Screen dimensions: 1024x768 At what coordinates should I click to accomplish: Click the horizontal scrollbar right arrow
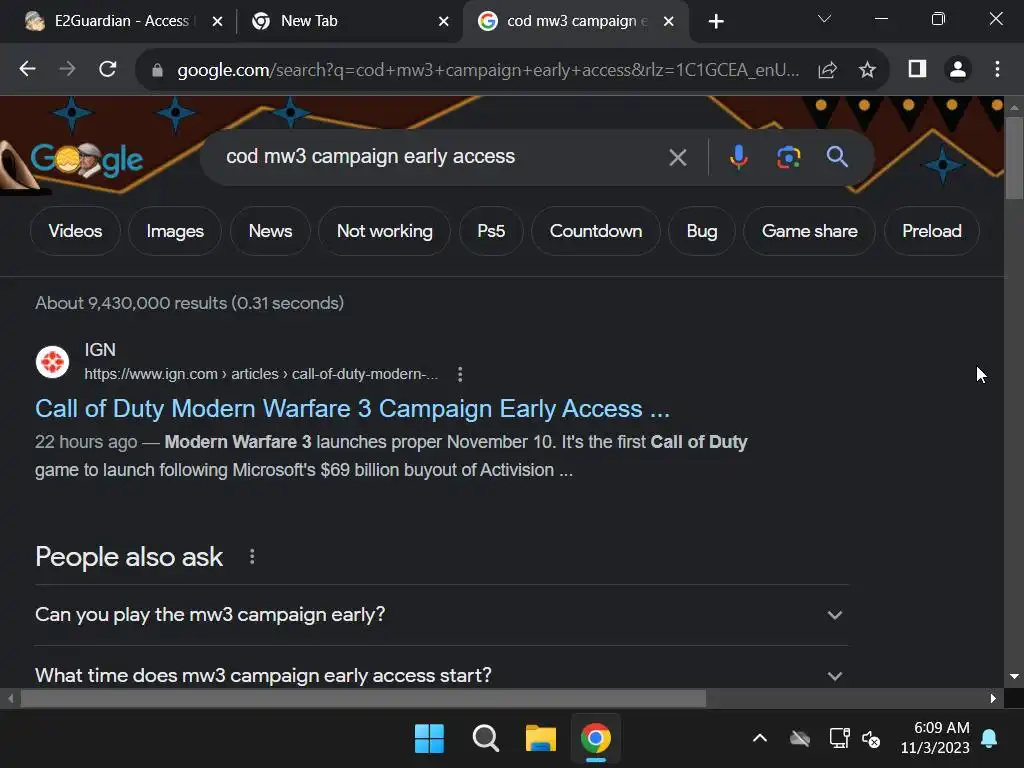993,698
